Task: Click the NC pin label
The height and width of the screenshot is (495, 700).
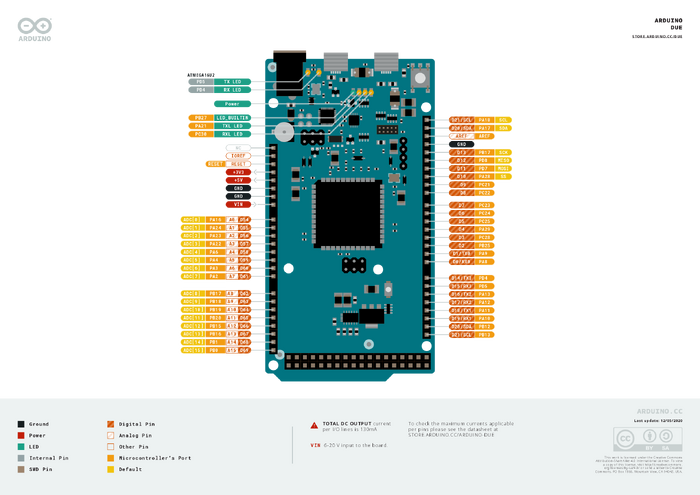Action: click(x=238, y=148)
